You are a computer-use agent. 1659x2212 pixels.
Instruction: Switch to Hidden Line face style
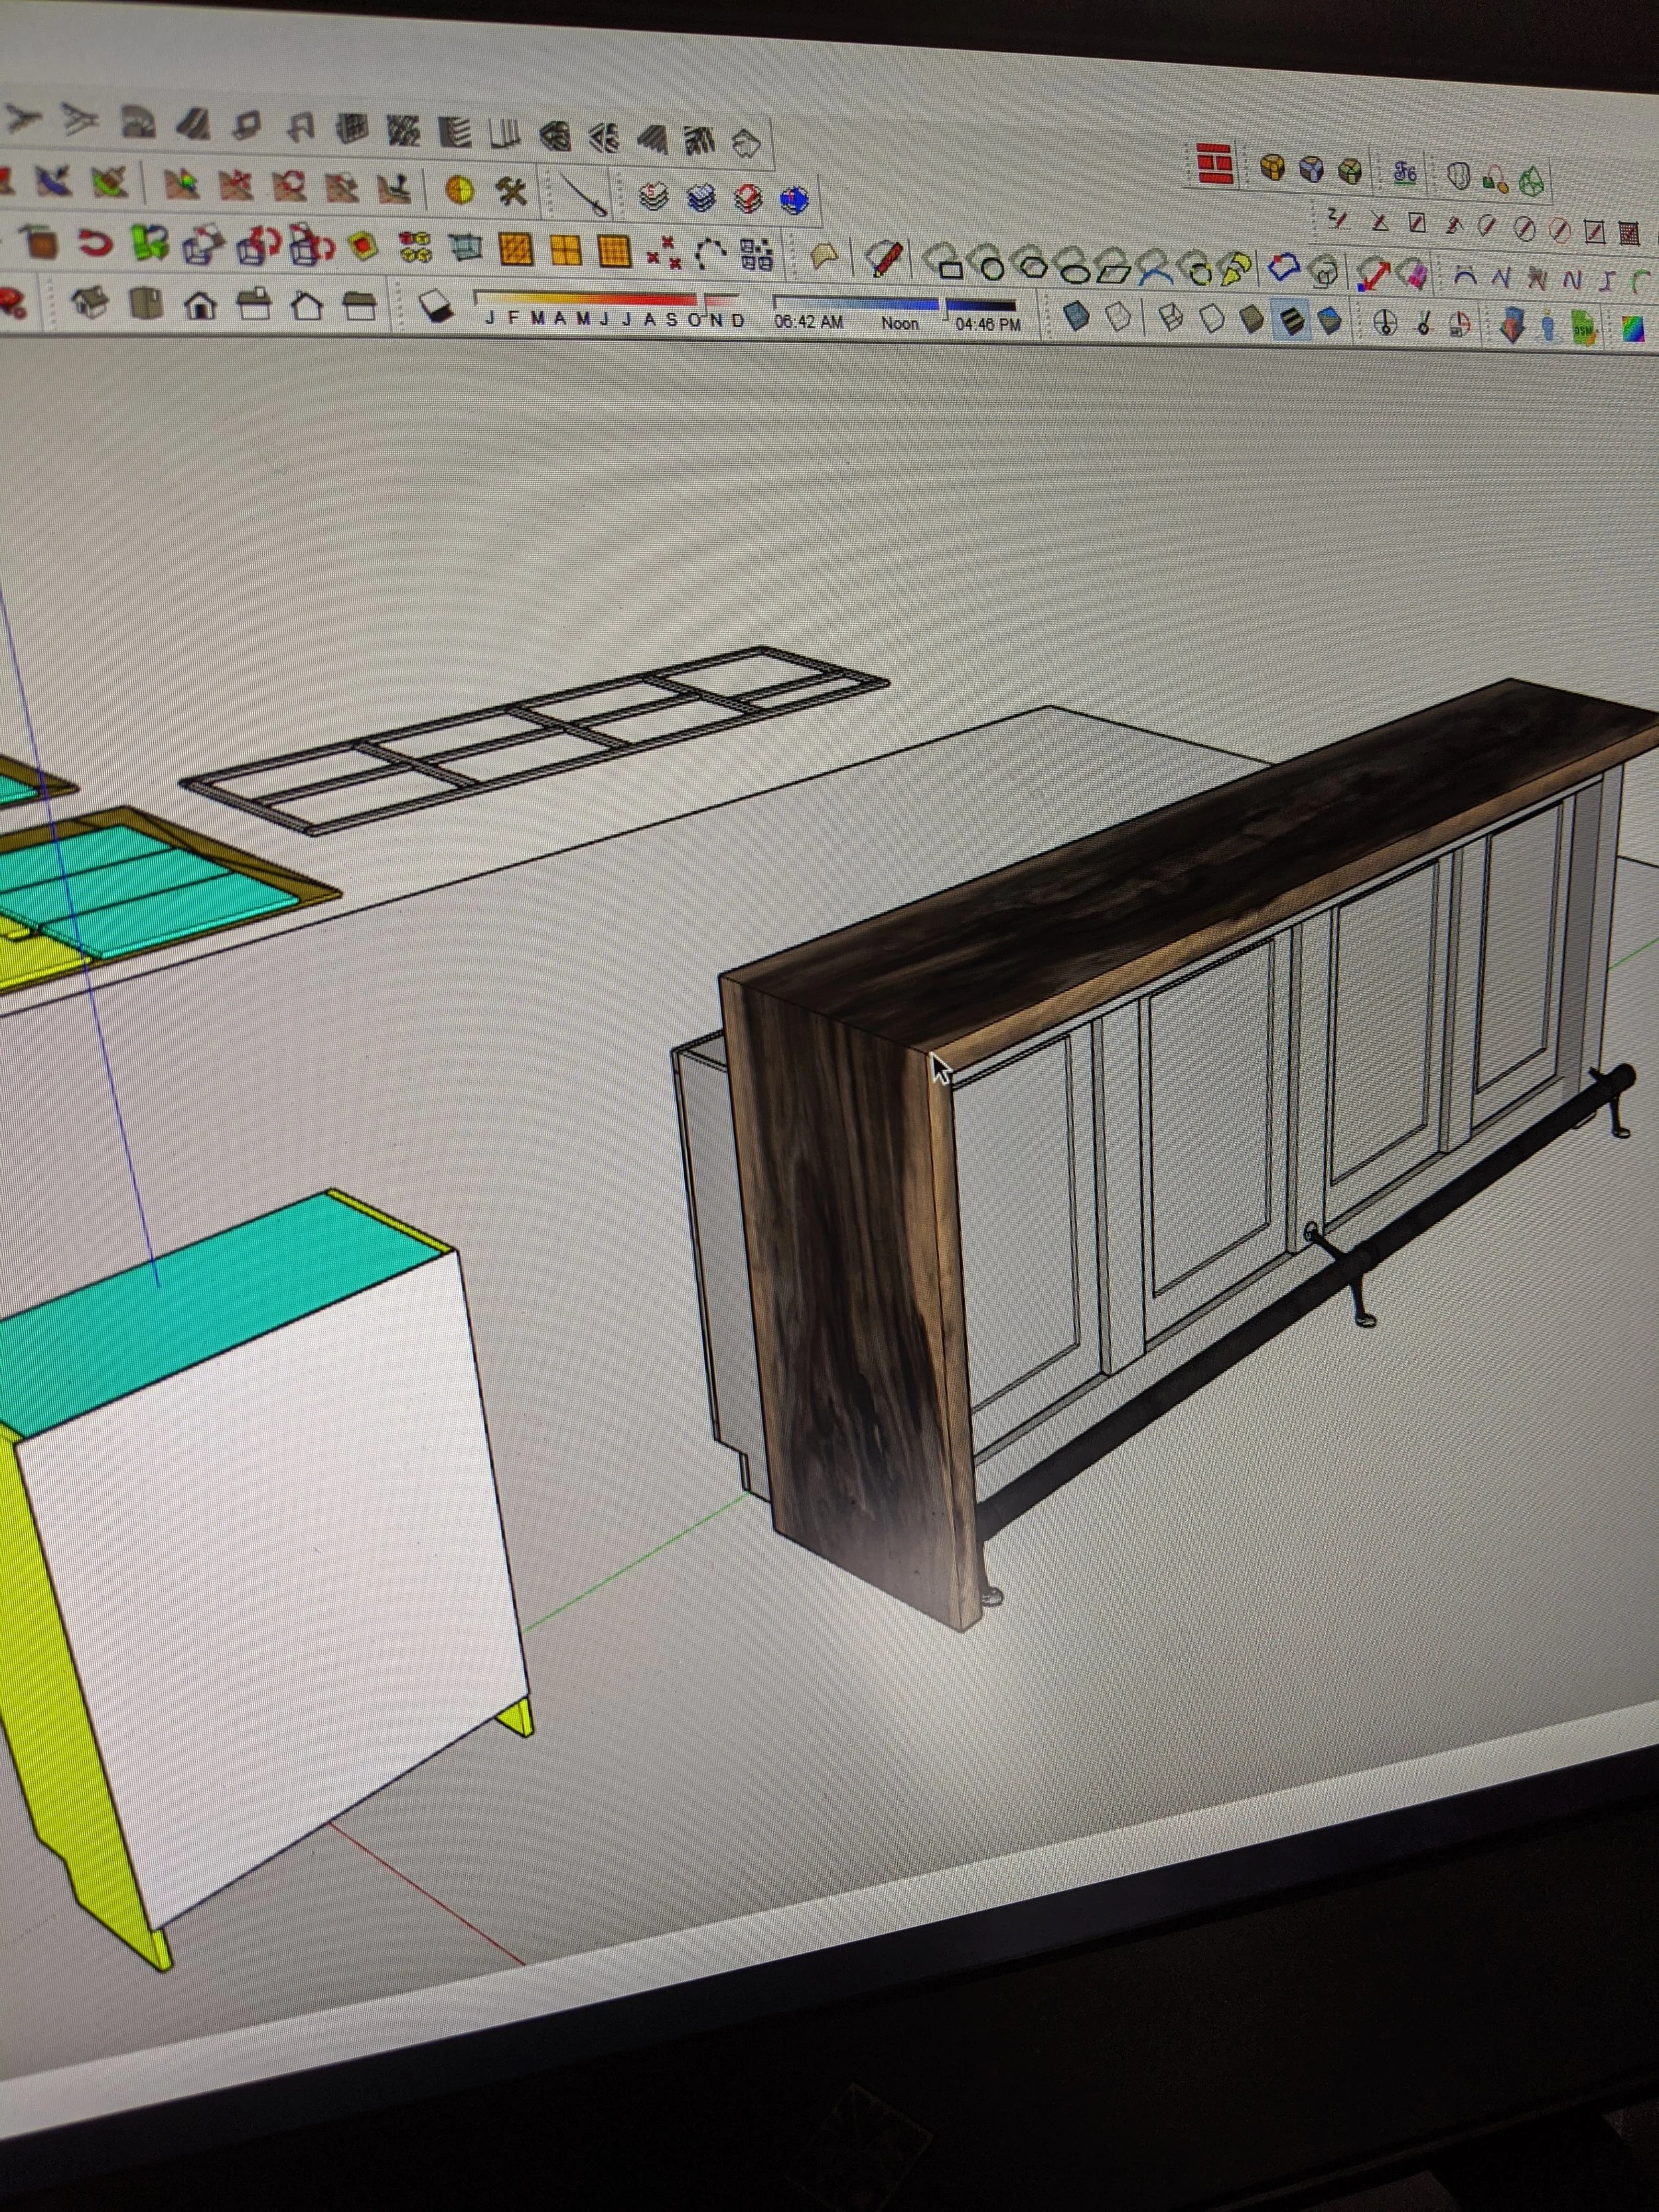coord(1211,320)
